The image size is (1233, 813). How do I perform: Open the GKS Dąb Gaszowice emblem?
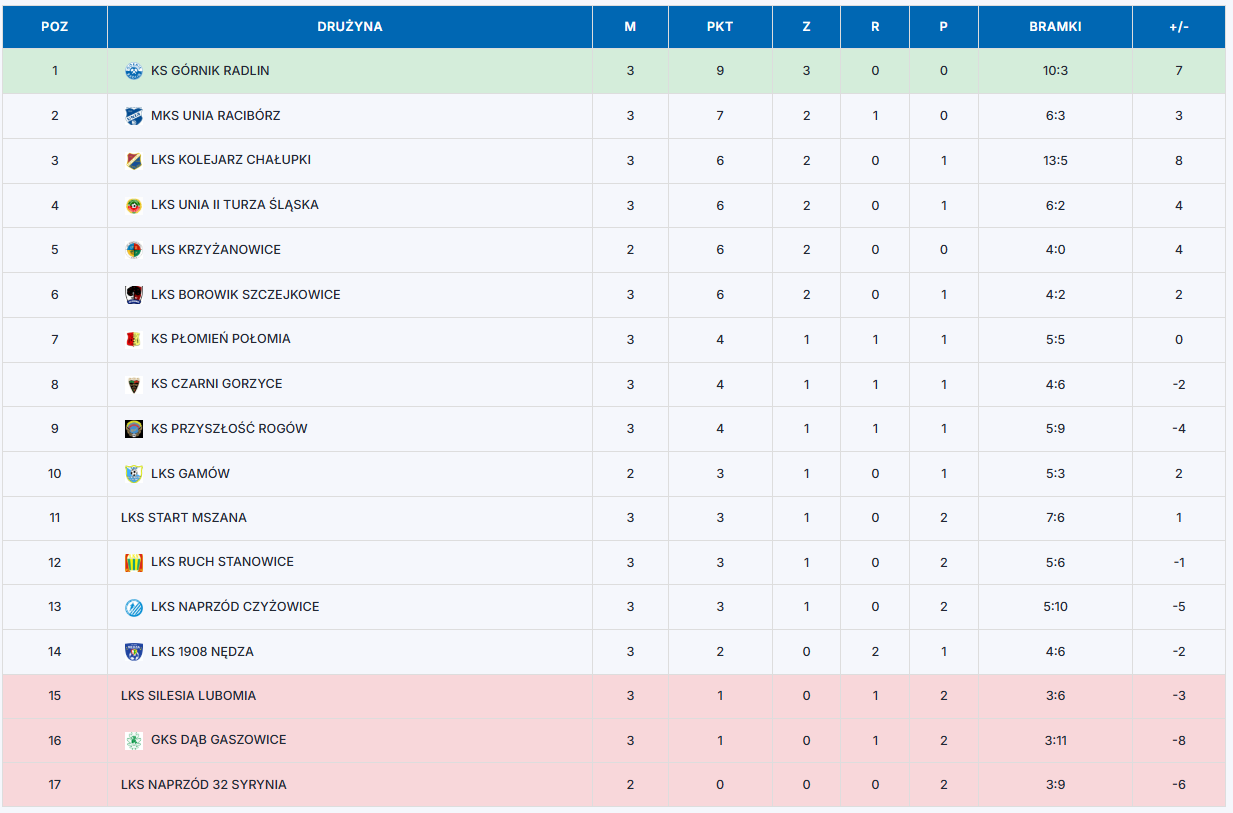pos(134,740)
